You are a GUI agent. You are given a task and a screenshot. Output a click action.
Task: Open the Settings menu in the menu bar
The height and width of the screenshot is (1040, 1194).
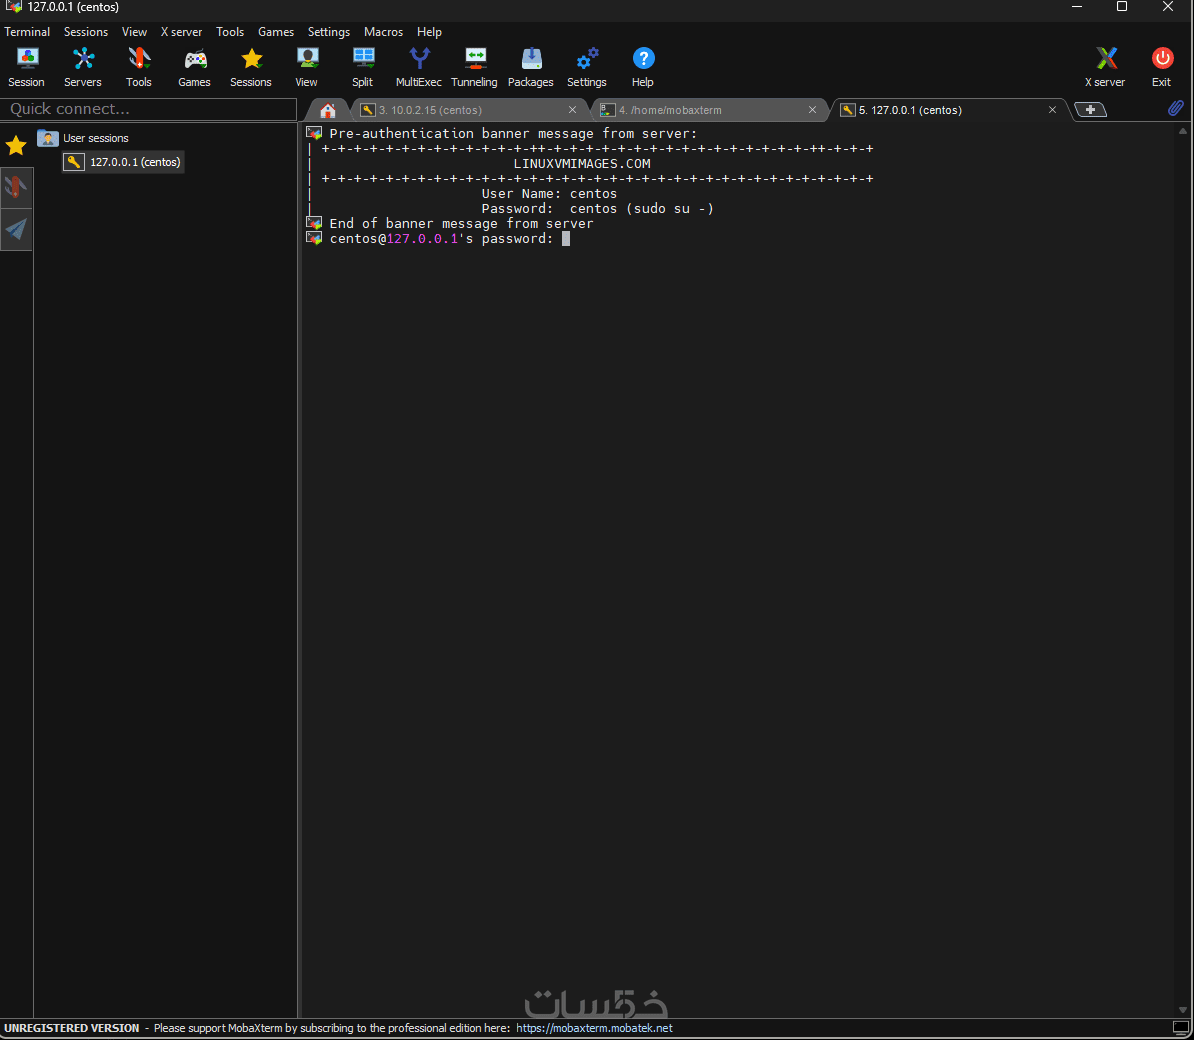tap(328, 32)
